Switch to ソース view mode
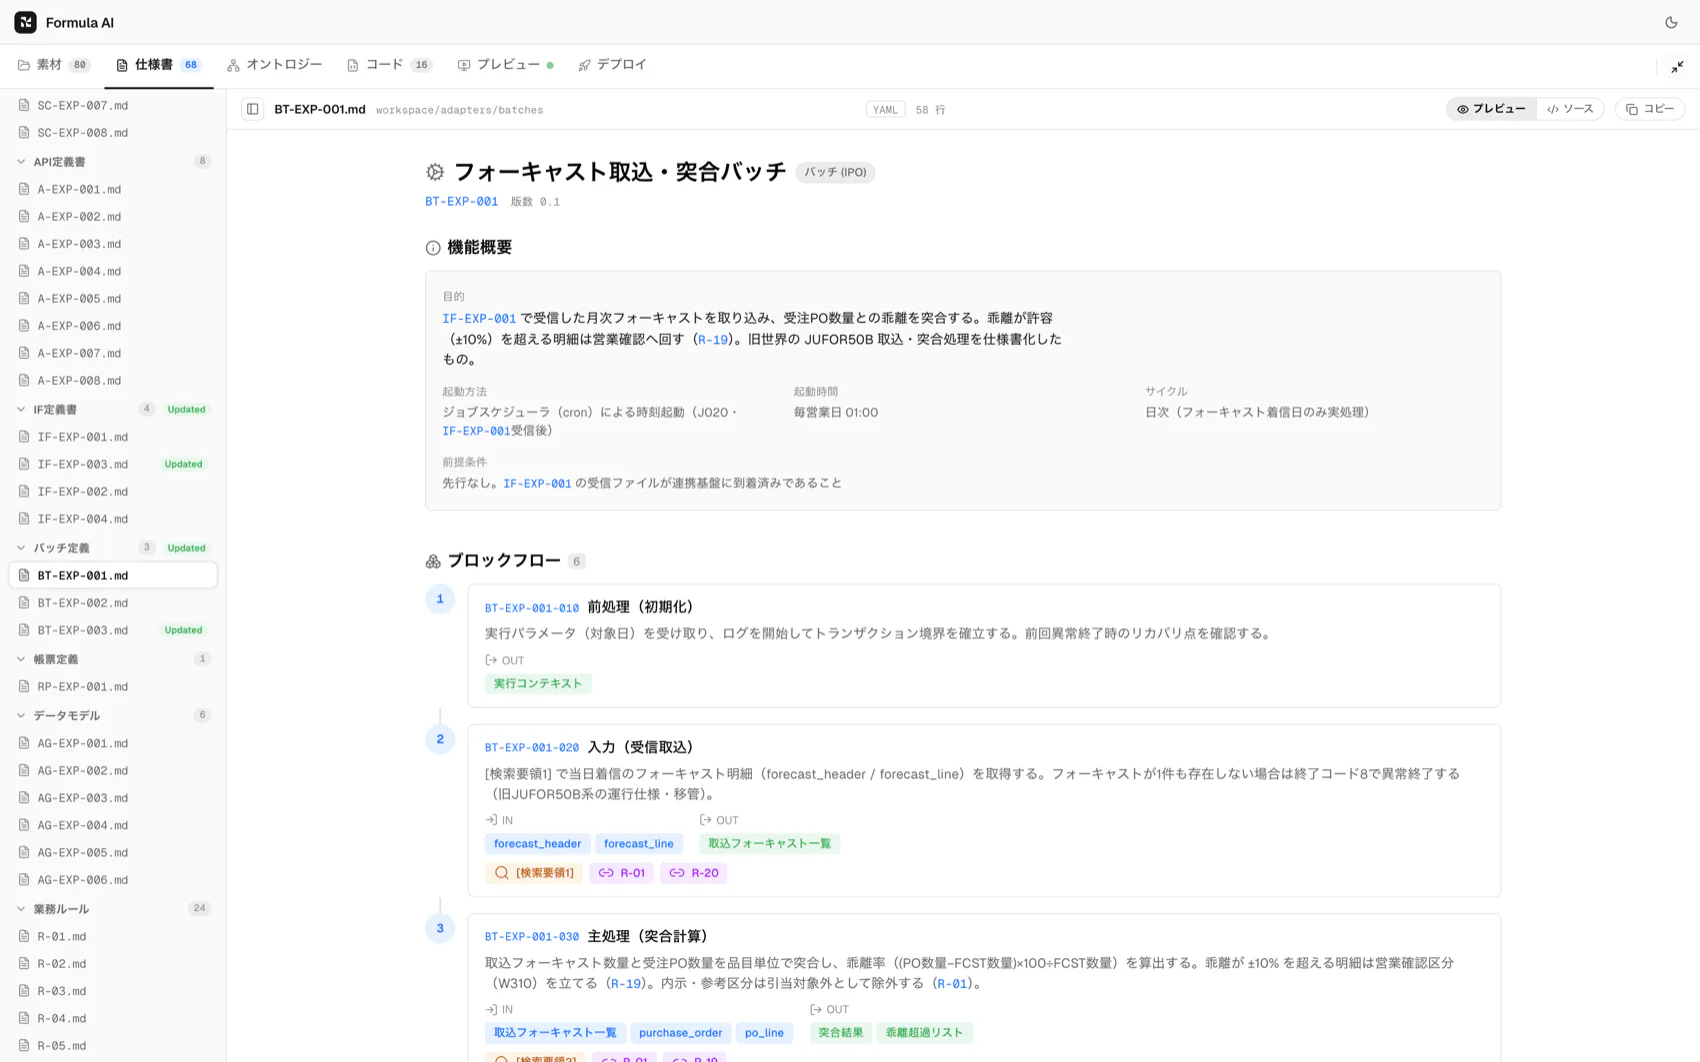This screenshot has width=1700, height=1062. coord(1570,109)
